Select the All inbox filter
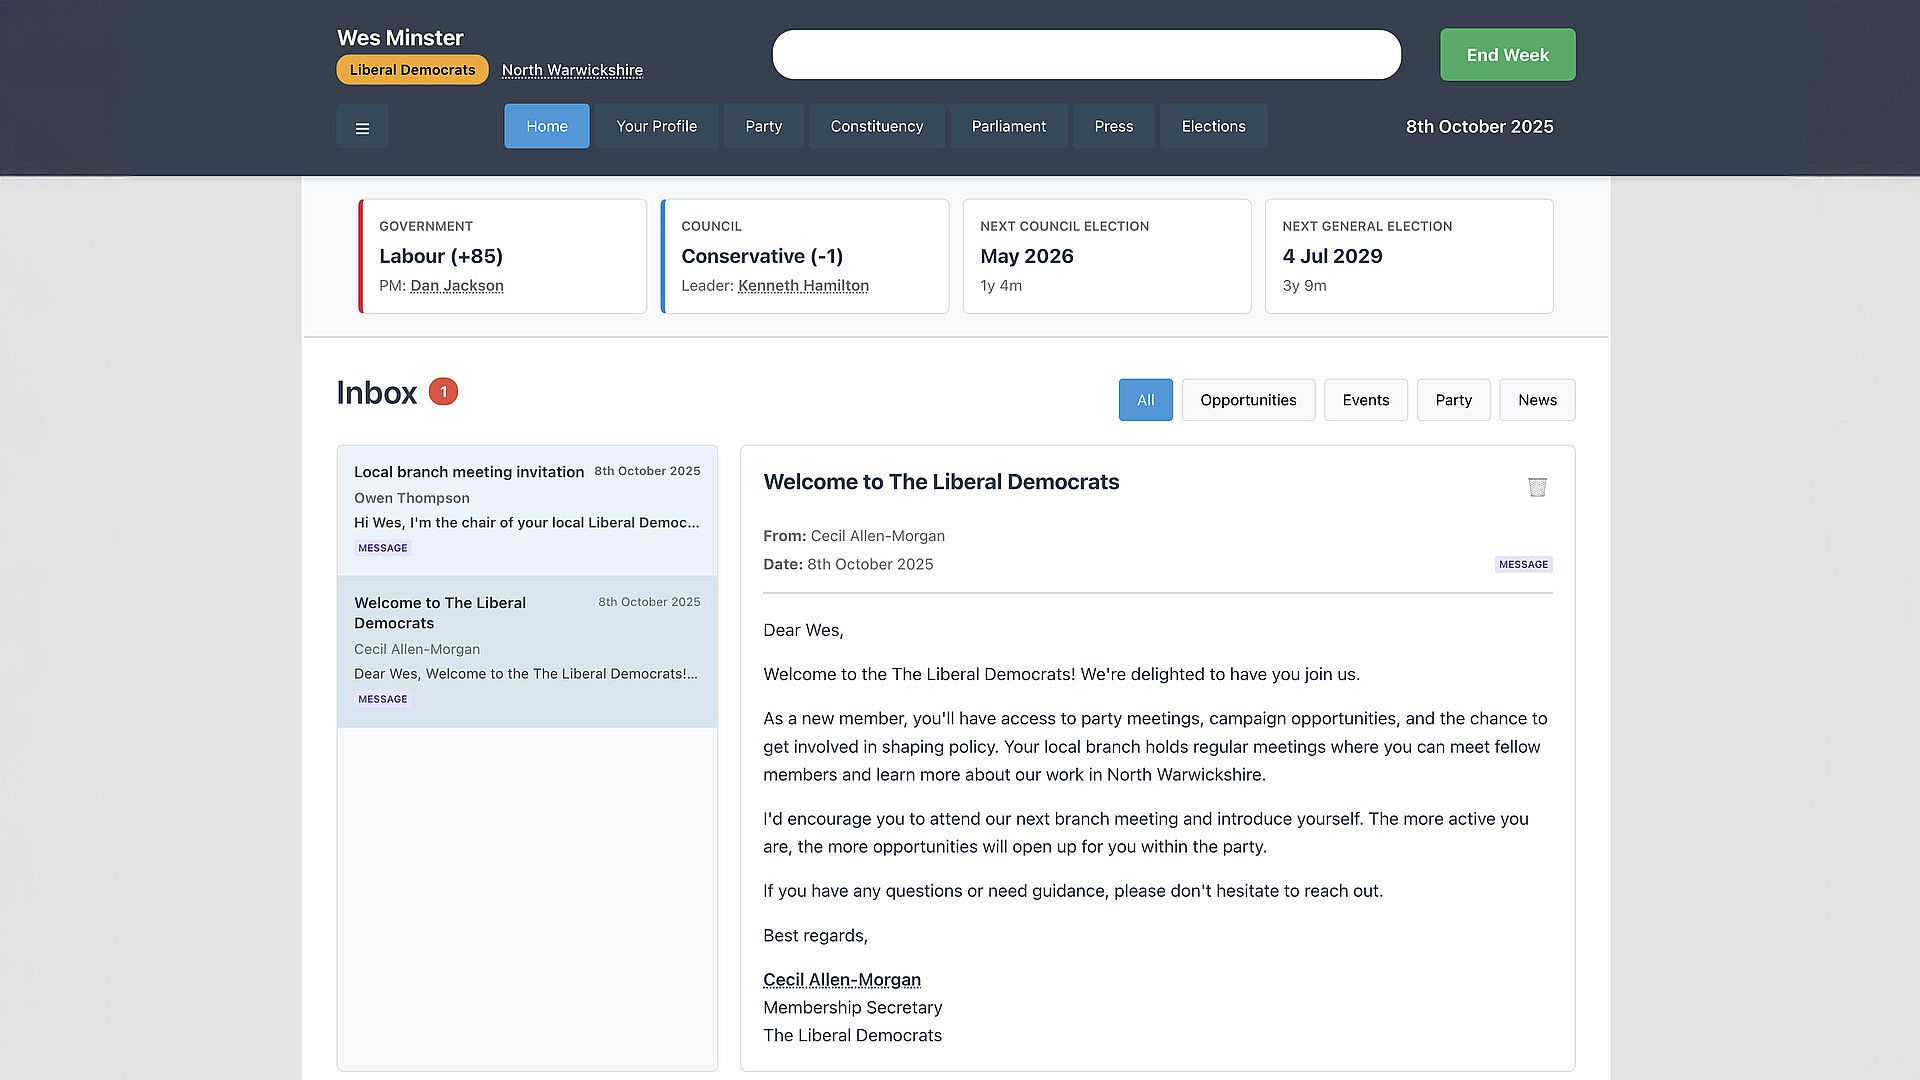 point(1145,400)
